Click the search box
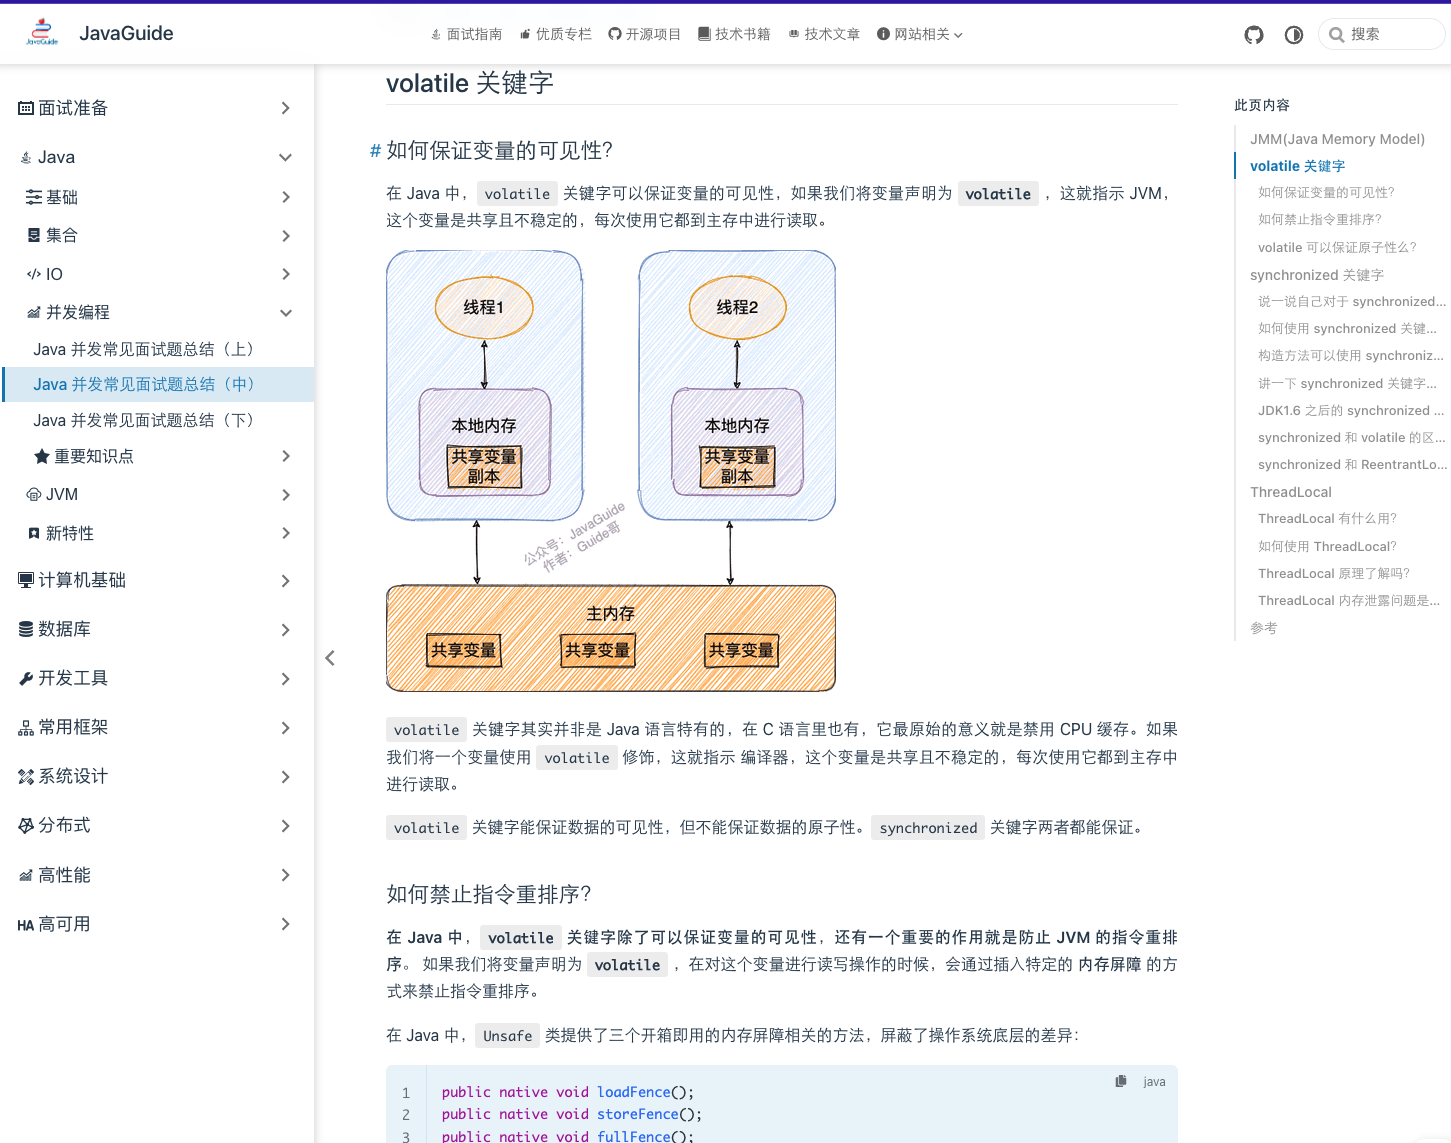1451x1143 pixels. (1382, 34)
